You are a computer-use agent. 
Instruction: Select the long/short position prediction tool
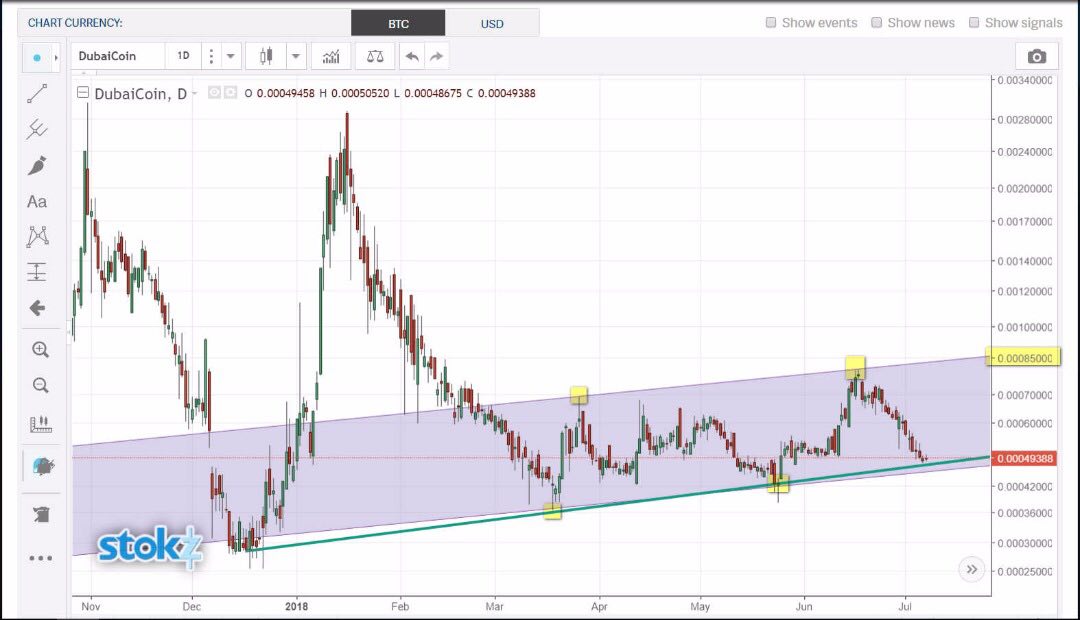click(37, 271)
